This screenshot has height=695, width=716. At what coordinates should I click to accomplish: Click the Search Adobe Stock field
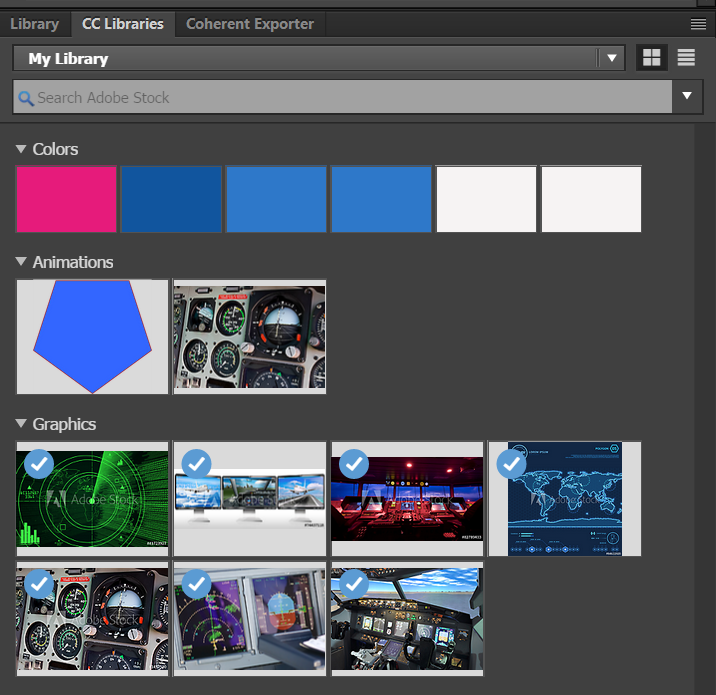pyautogui.click(x=340, y=98)
